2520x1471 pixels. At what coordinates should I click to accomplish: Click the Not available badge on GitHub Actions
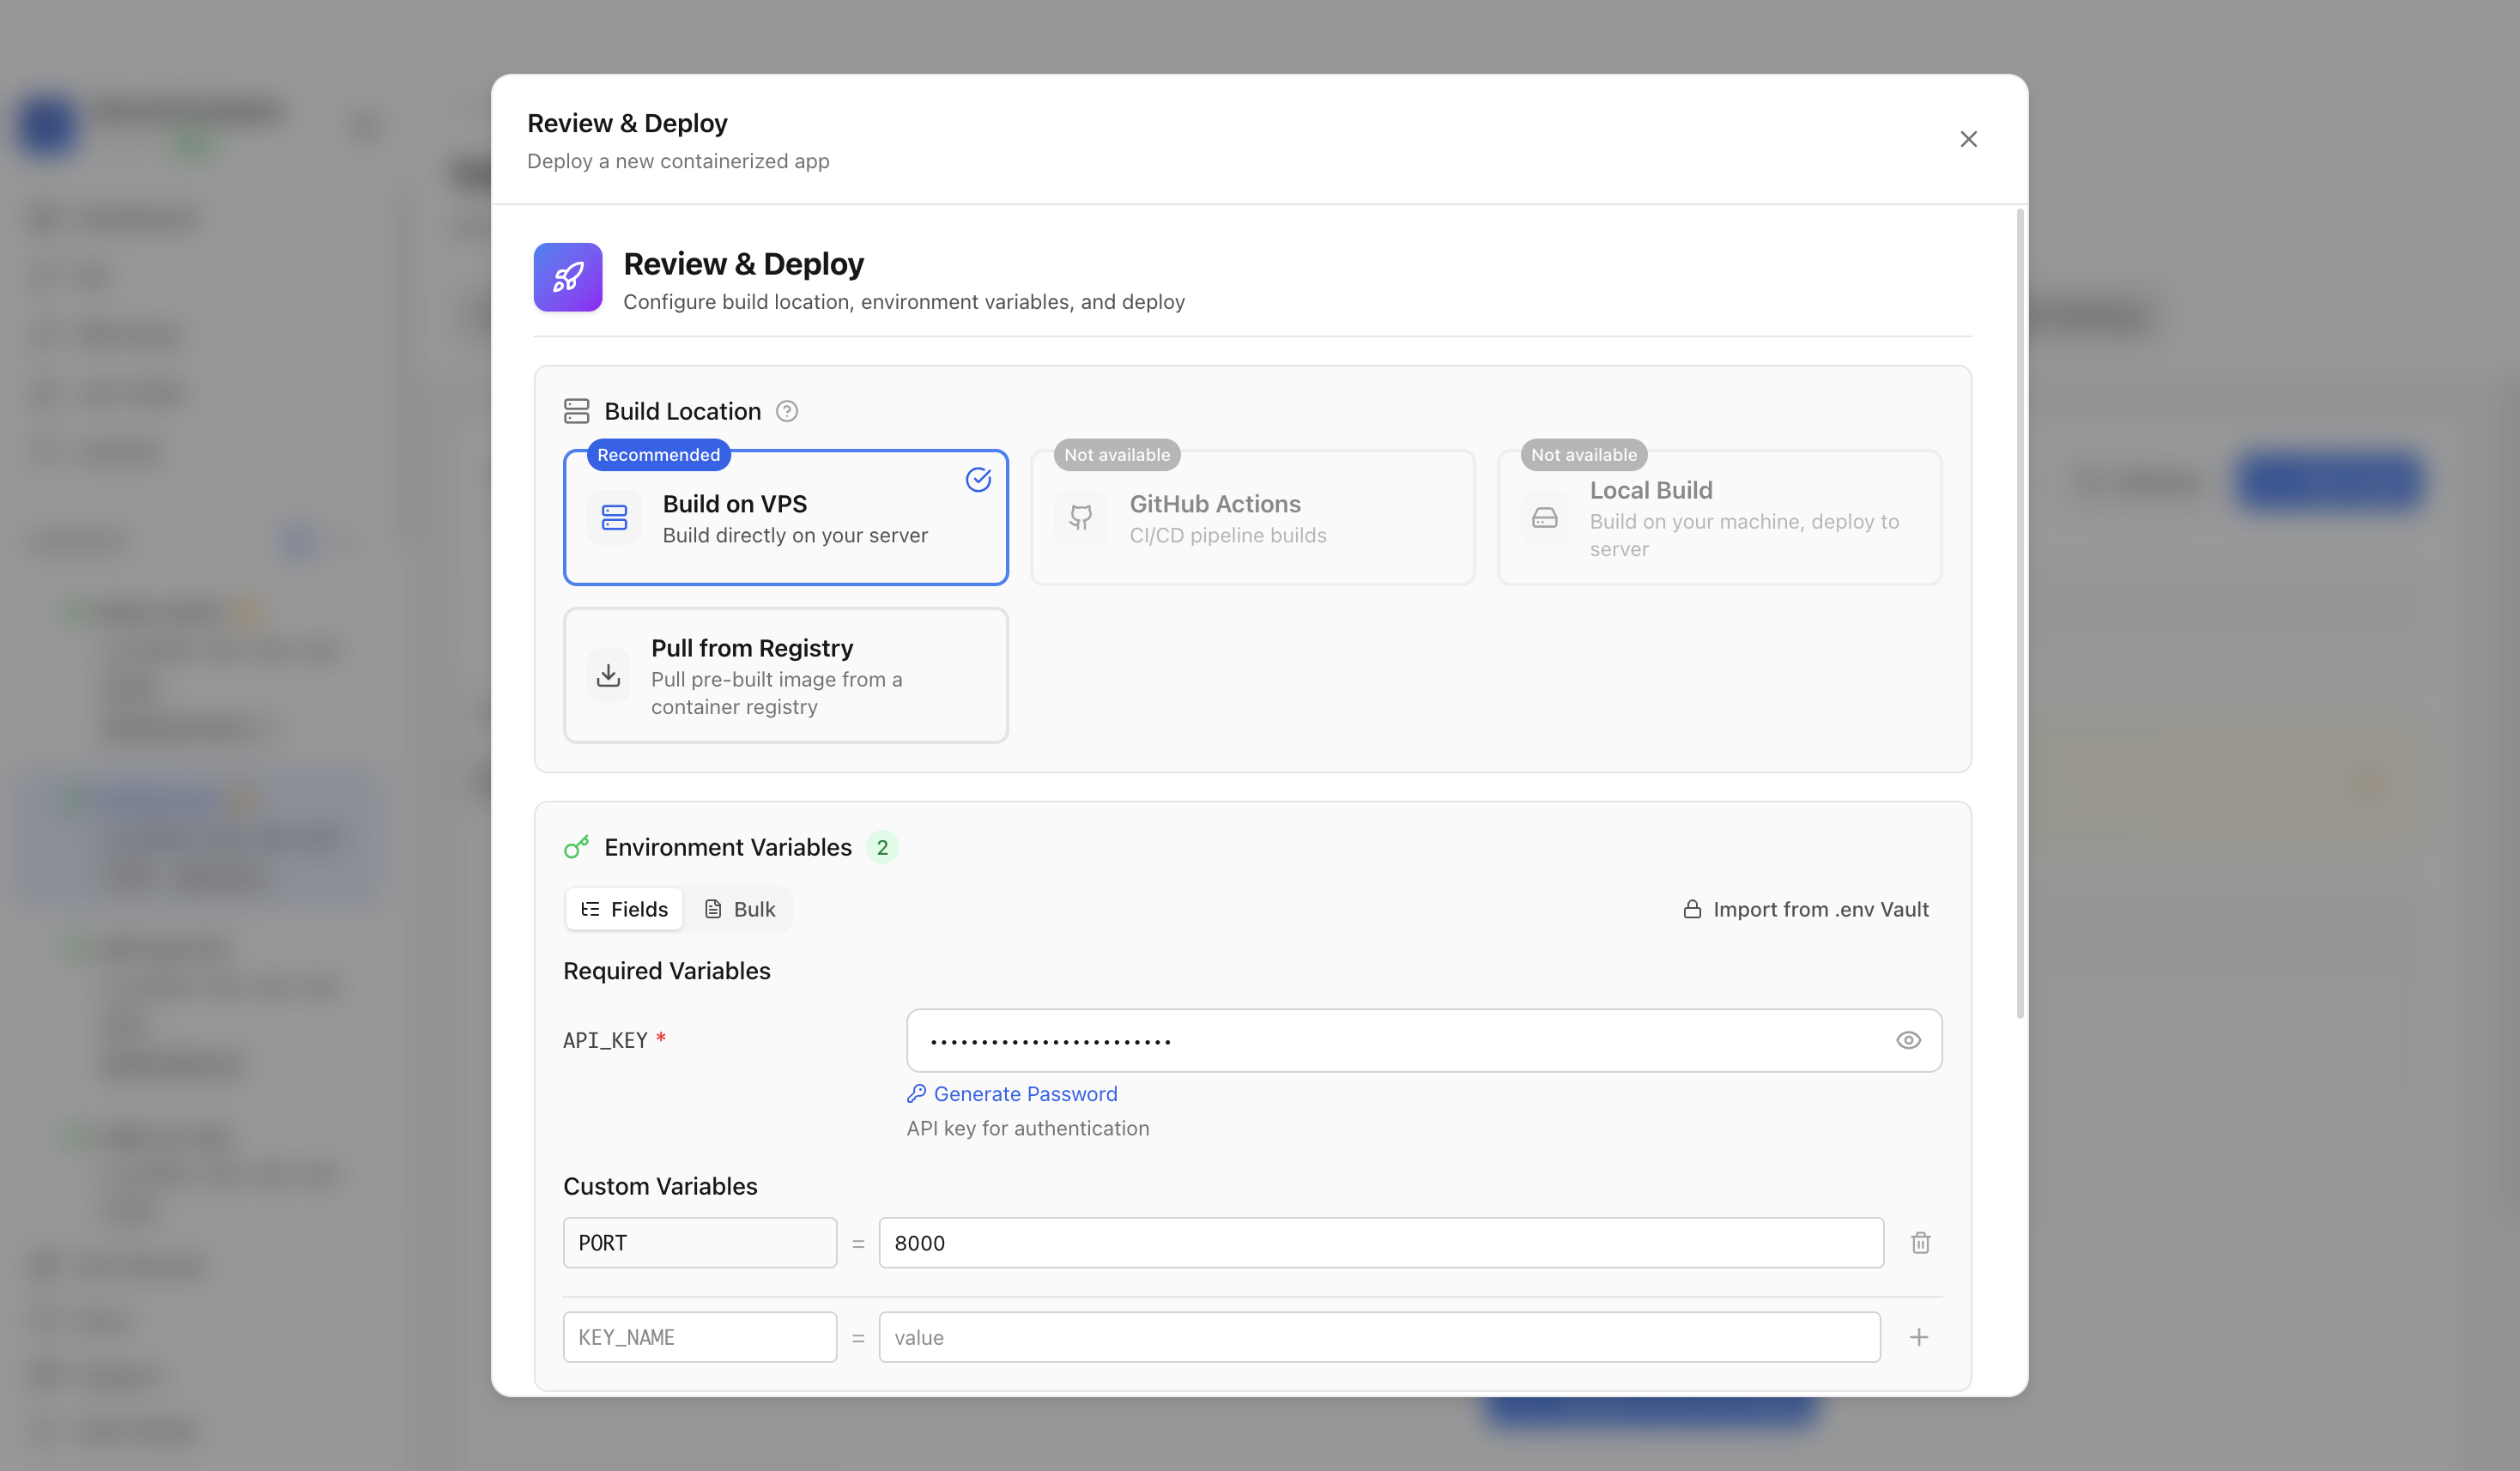point(1117,455)
